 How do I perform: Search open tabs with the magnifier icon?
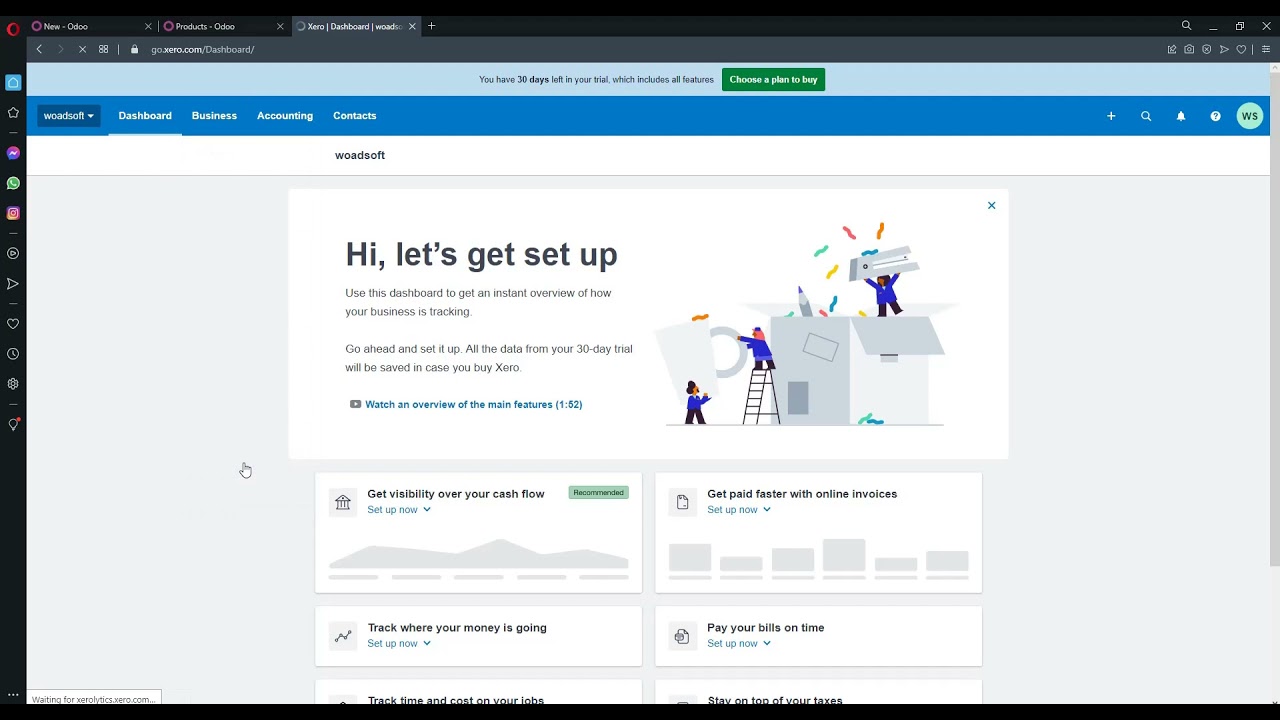point(1186,26)
